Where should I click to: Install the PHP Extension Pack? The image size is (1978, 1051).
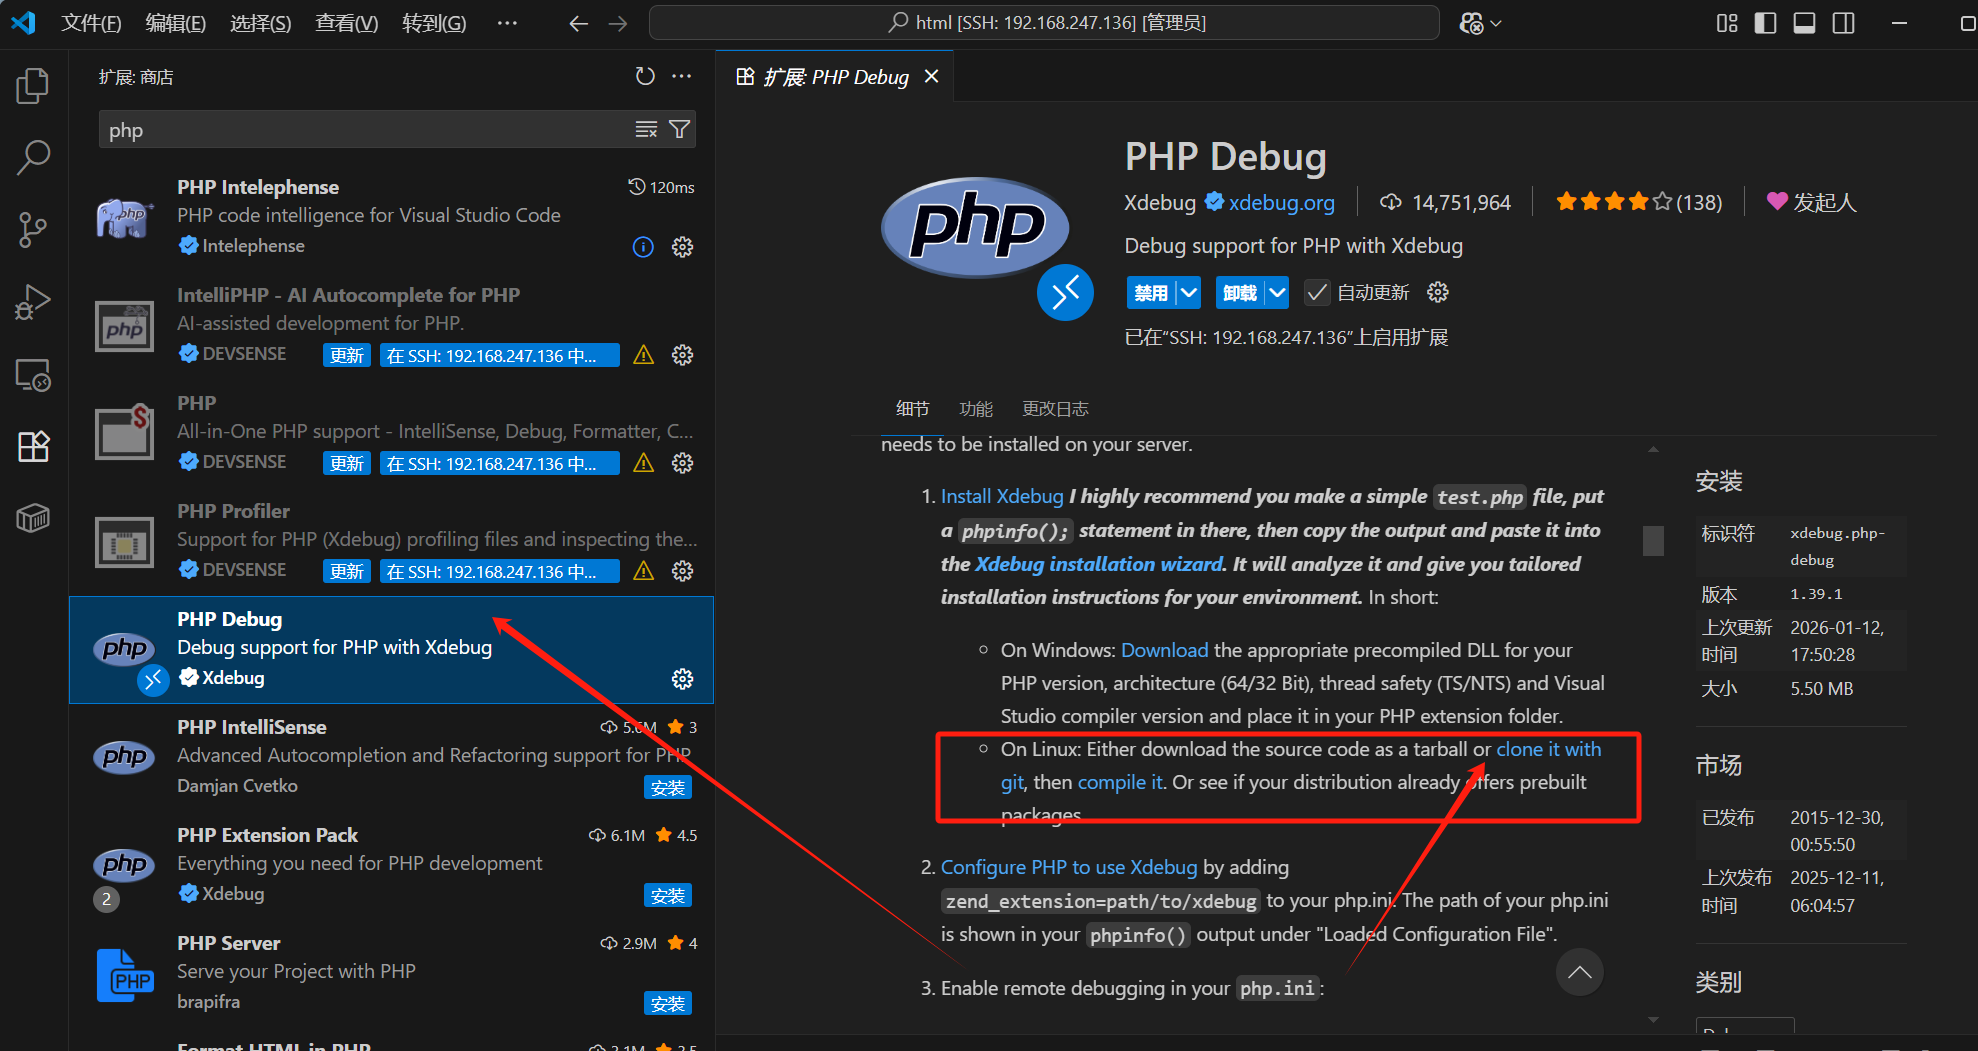click(668, 896)
